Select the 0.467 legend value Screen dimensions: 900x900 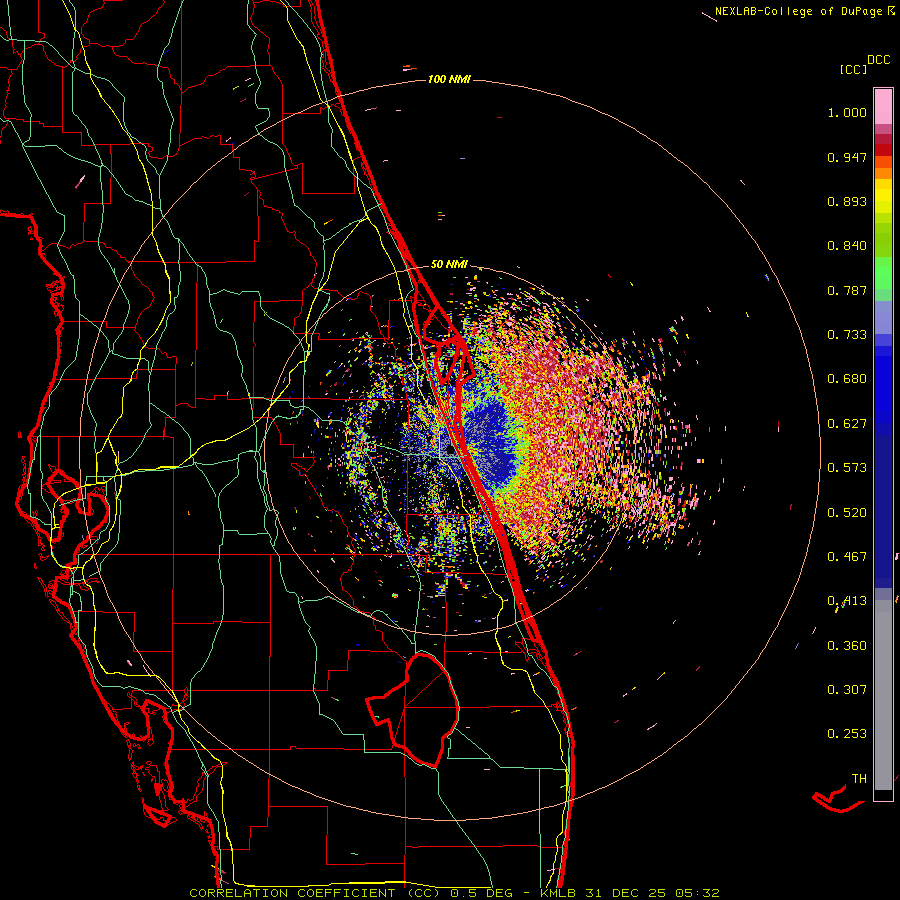coord(847,557)
